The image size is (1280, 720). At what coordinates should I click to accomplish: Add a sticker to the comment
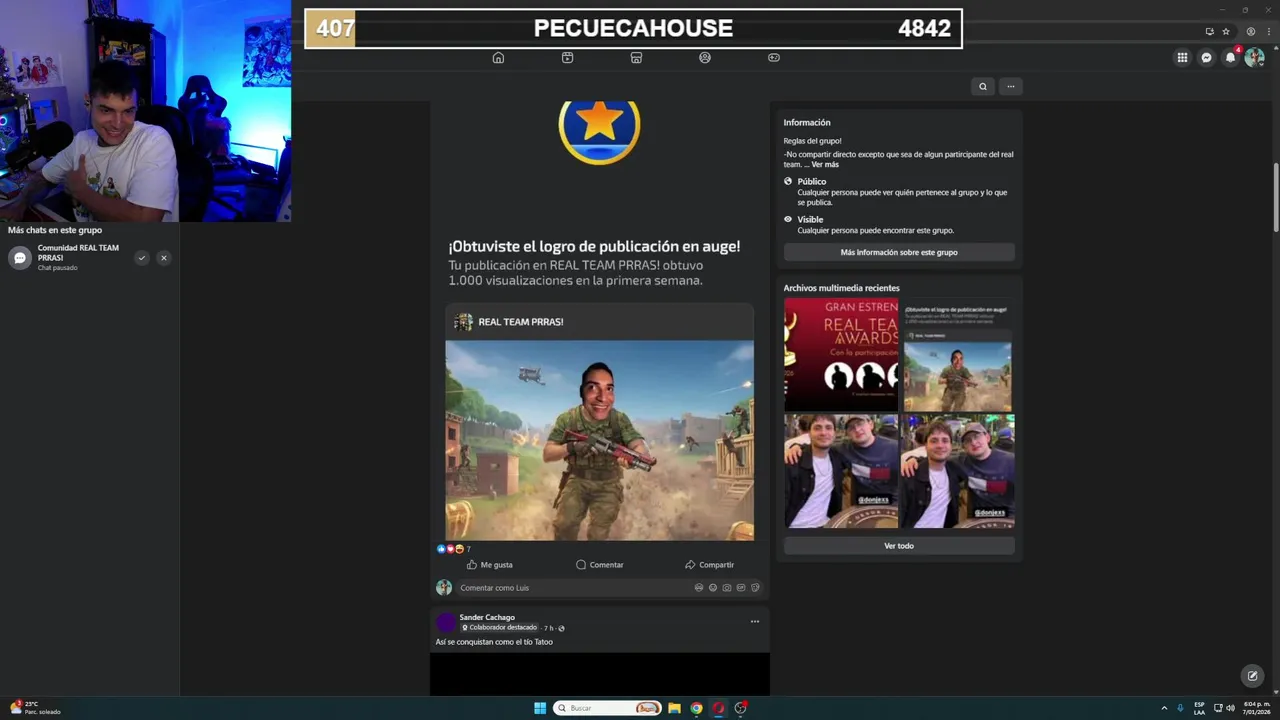point(755,588)
